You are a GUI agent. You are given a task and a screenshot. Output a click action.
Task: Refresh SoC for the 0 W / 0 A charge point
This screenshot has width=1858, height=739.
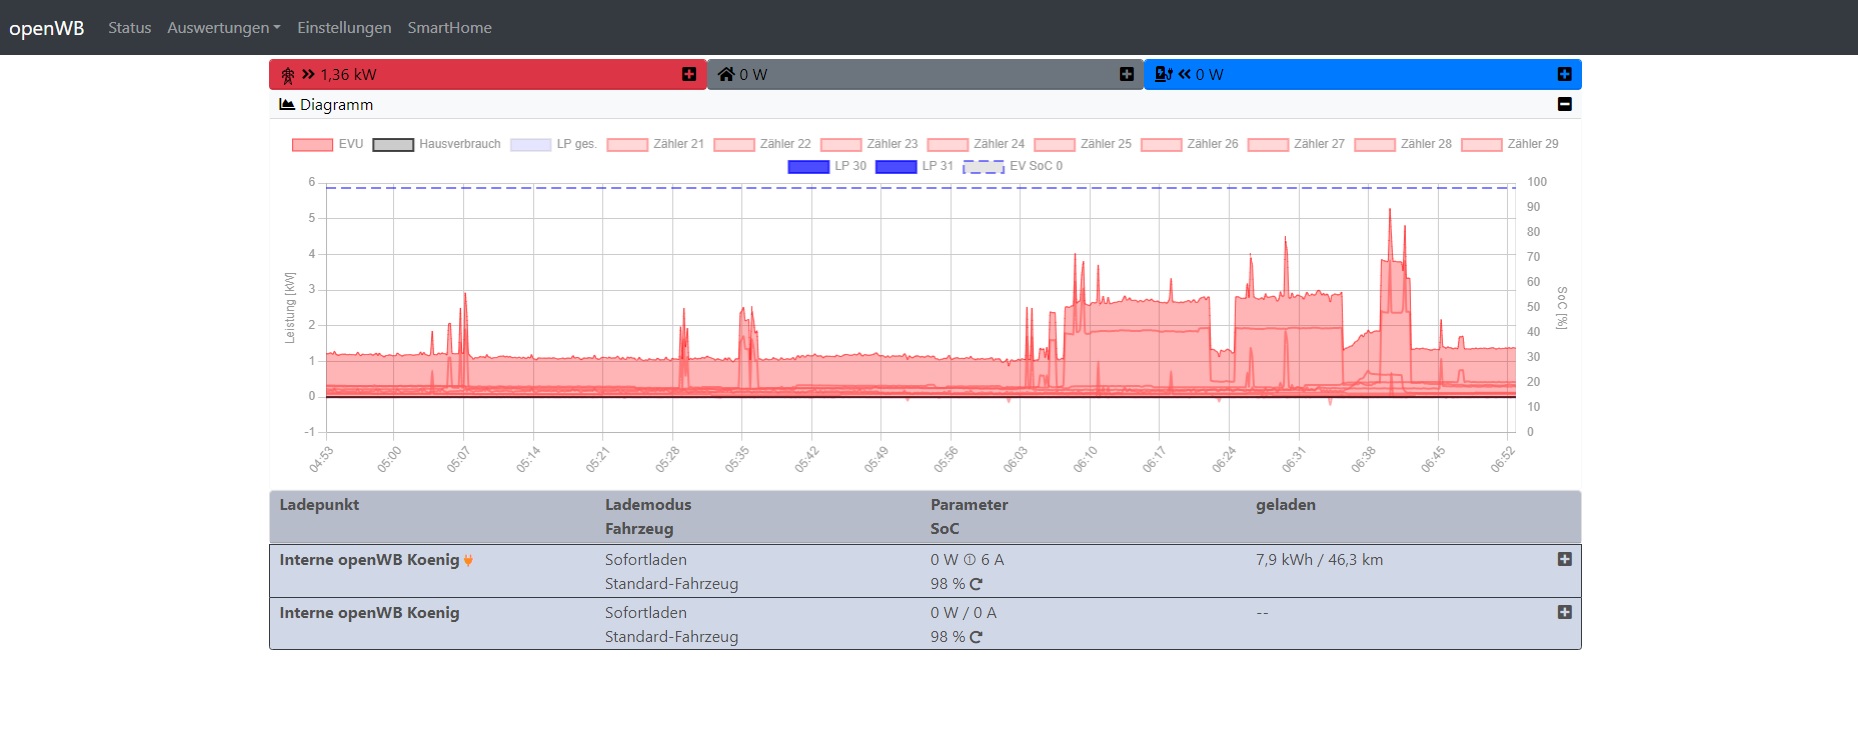(x=976, y=637)
